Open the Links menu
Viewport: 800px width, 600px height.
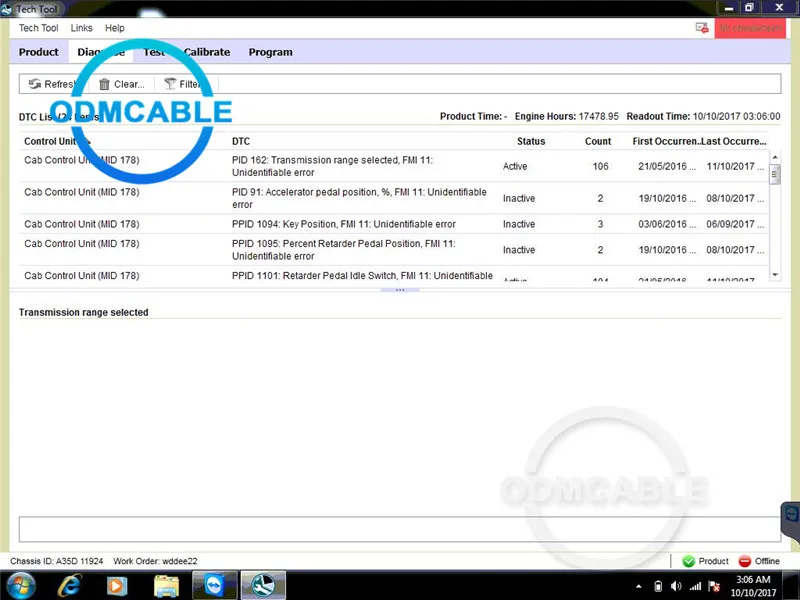(x=82, y=28)
